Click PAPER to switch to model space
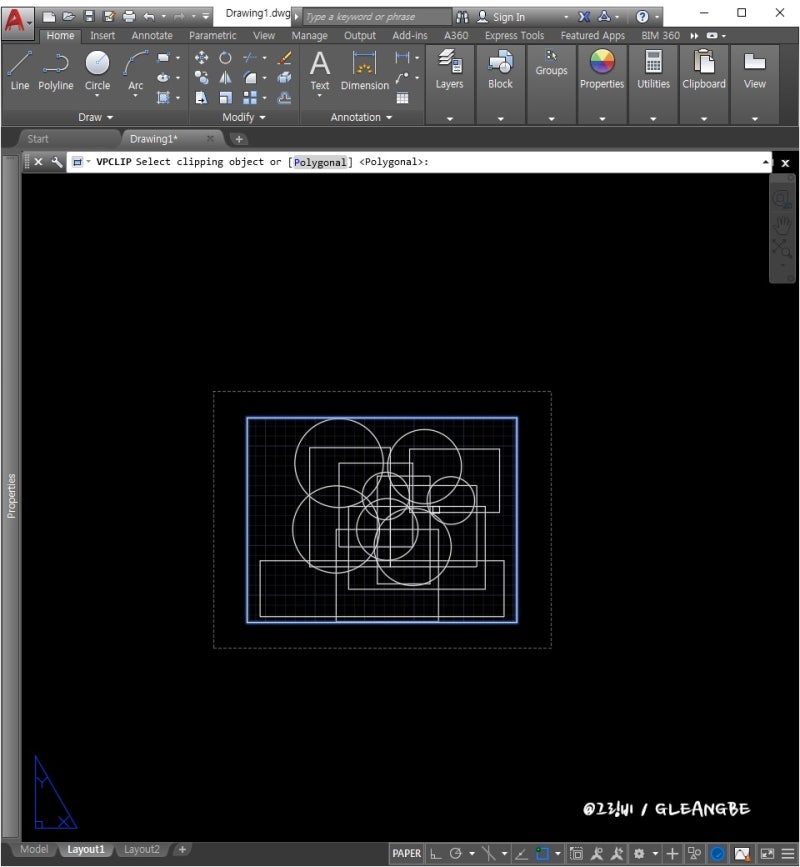Viewport: 800px width, 867px height. tap(406, 853)
